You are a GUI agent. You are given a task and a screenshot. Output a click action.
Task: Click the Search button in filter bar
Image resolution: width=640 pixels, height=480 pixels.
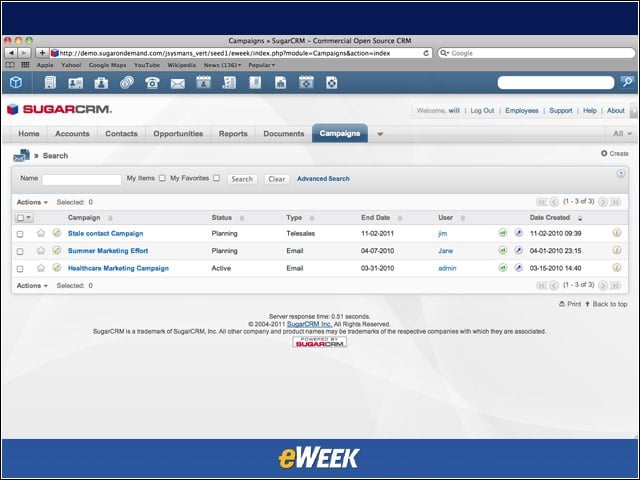coord(242,179)
